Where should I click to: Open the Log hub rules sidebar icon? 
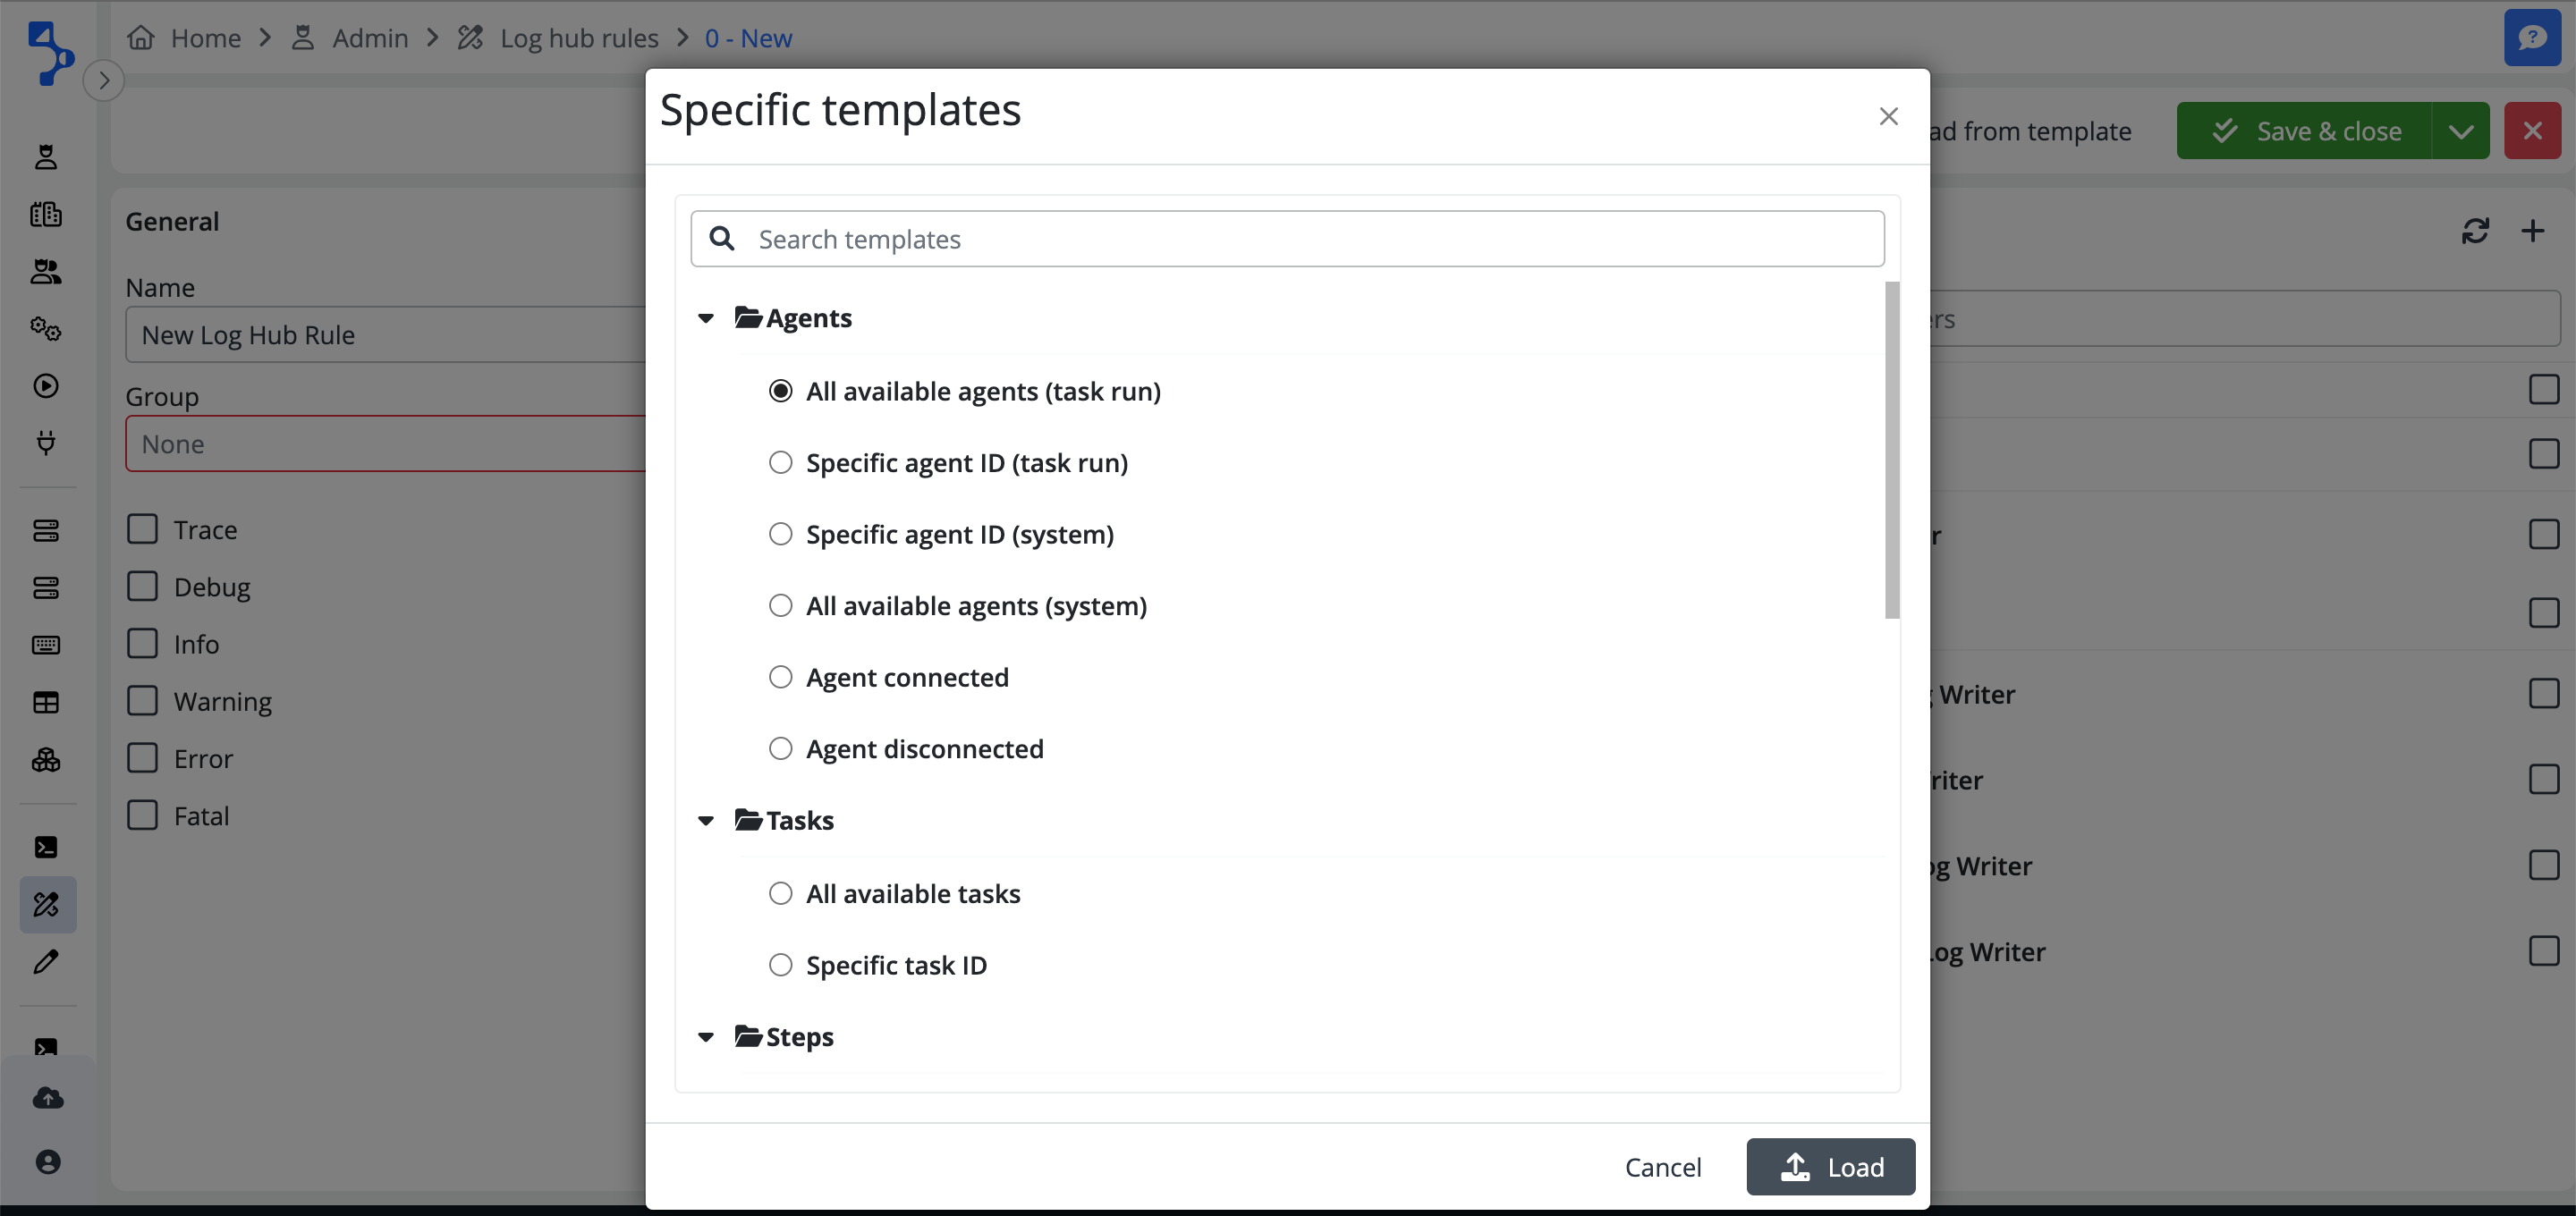coord(46,904)
